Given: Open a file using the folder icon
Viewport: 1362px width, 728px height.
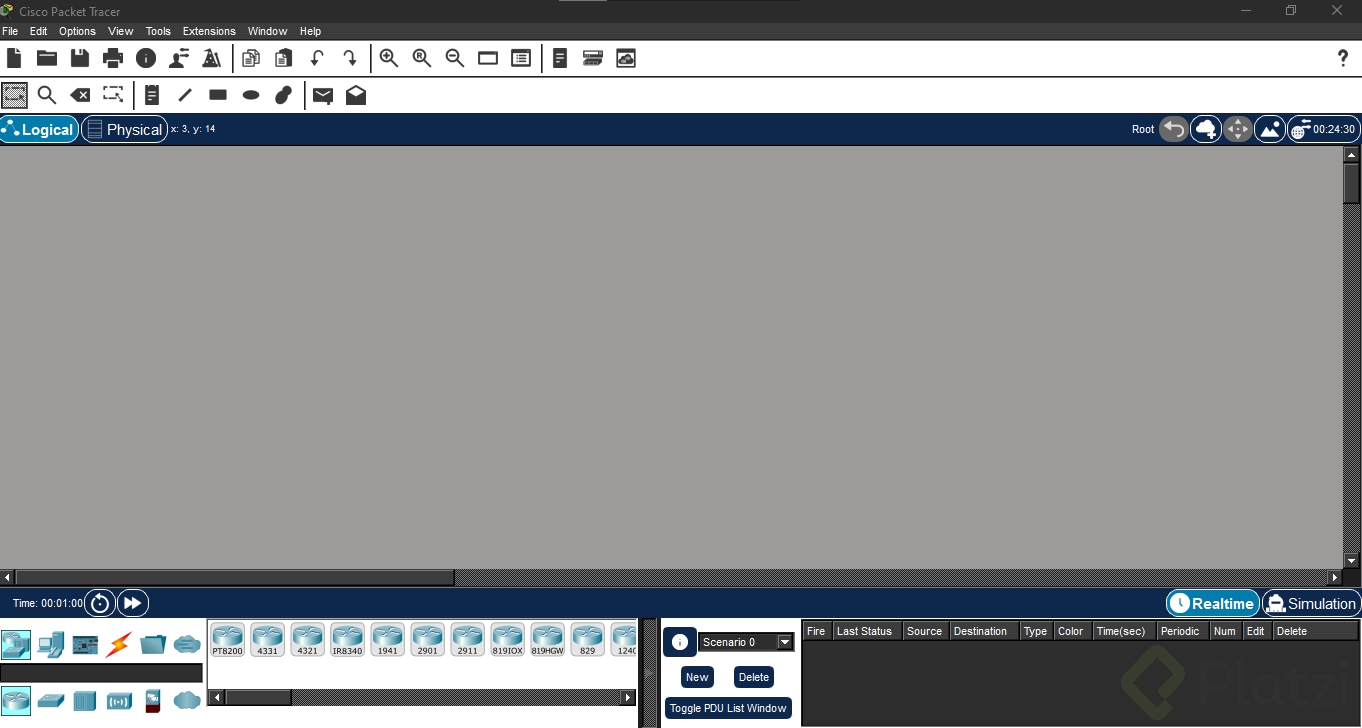Looking at the screenshot, I should 47,58.
